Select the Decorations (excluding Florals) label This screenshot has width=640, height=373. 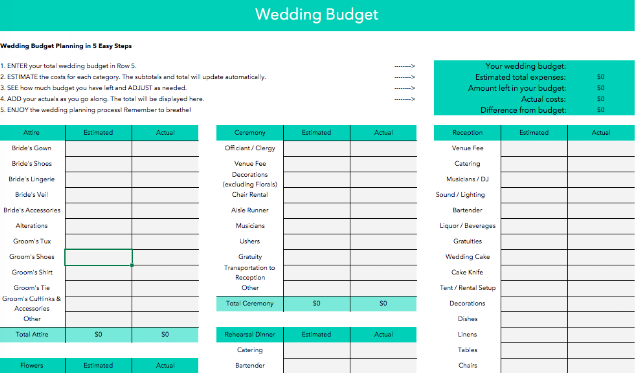coord(250,180)
